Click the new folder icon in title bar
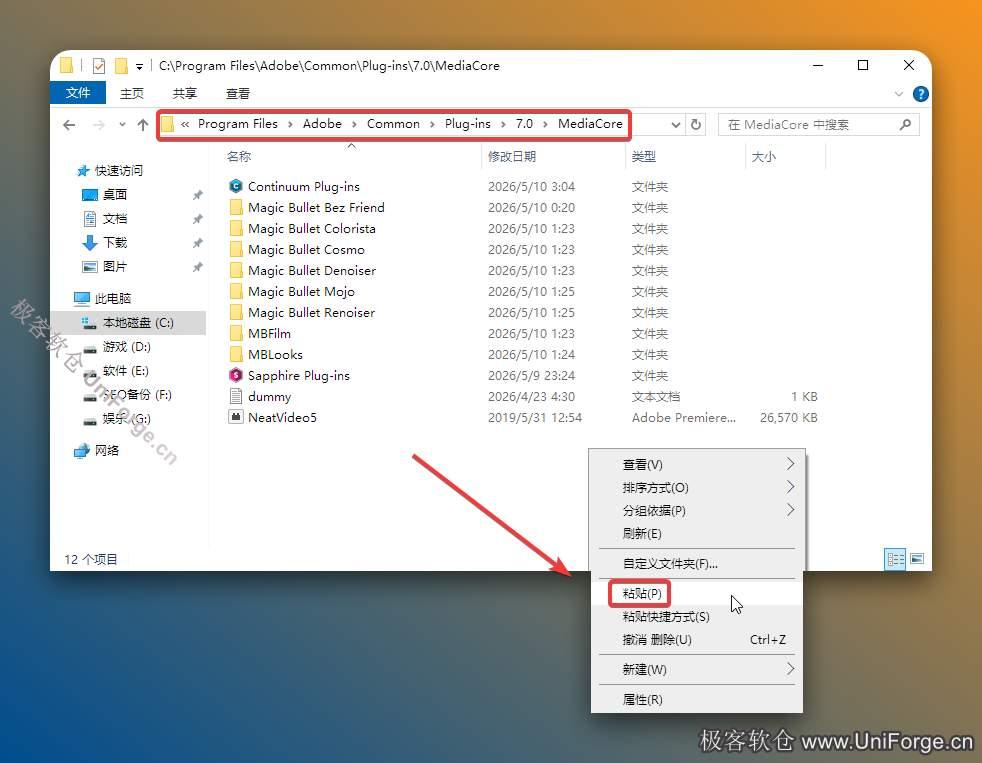982x763 pixels. tap(121, 65)
